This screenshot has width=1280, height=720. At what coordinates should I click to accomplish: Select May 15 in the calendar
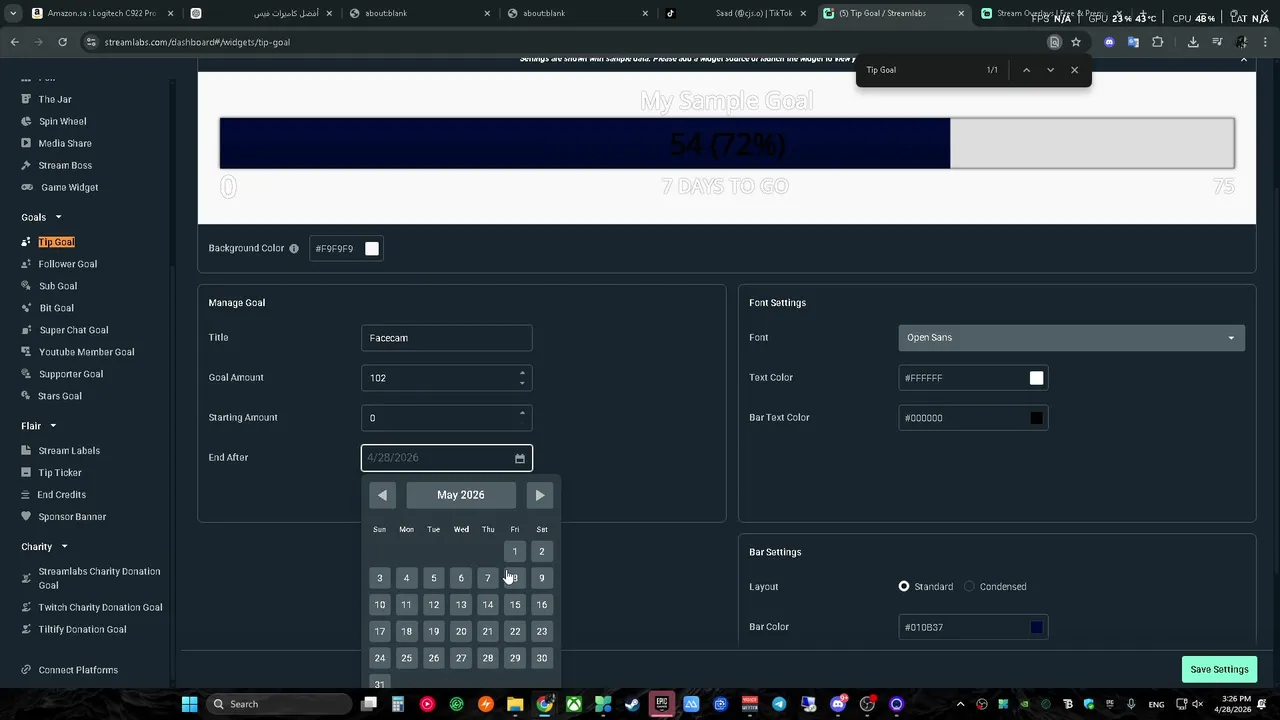[515, 605]
